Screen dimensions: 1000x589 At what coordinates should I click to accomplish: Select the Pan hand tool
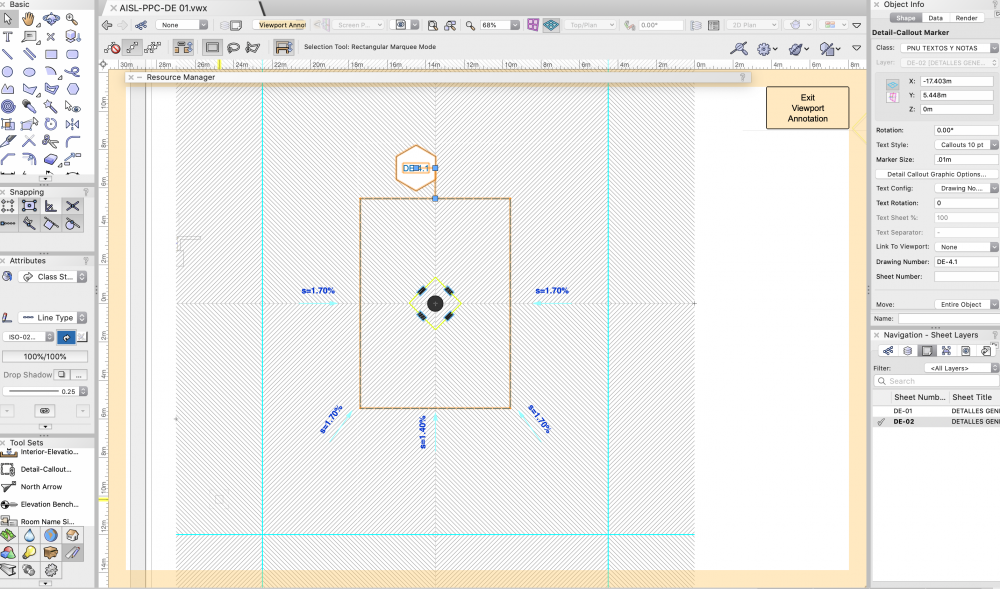pyautogui.click(x=29, y=19)
